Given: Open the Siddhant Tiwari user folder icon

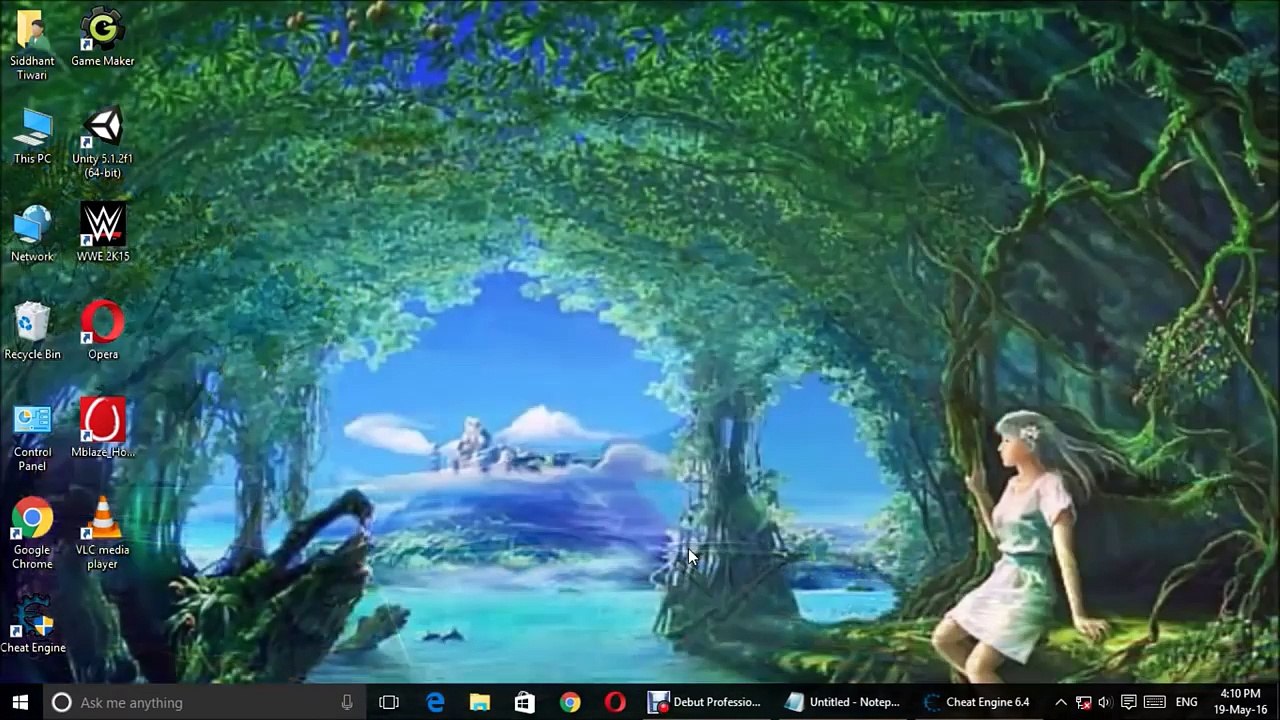Looking at the screenshot, I should tap(32, 45).
